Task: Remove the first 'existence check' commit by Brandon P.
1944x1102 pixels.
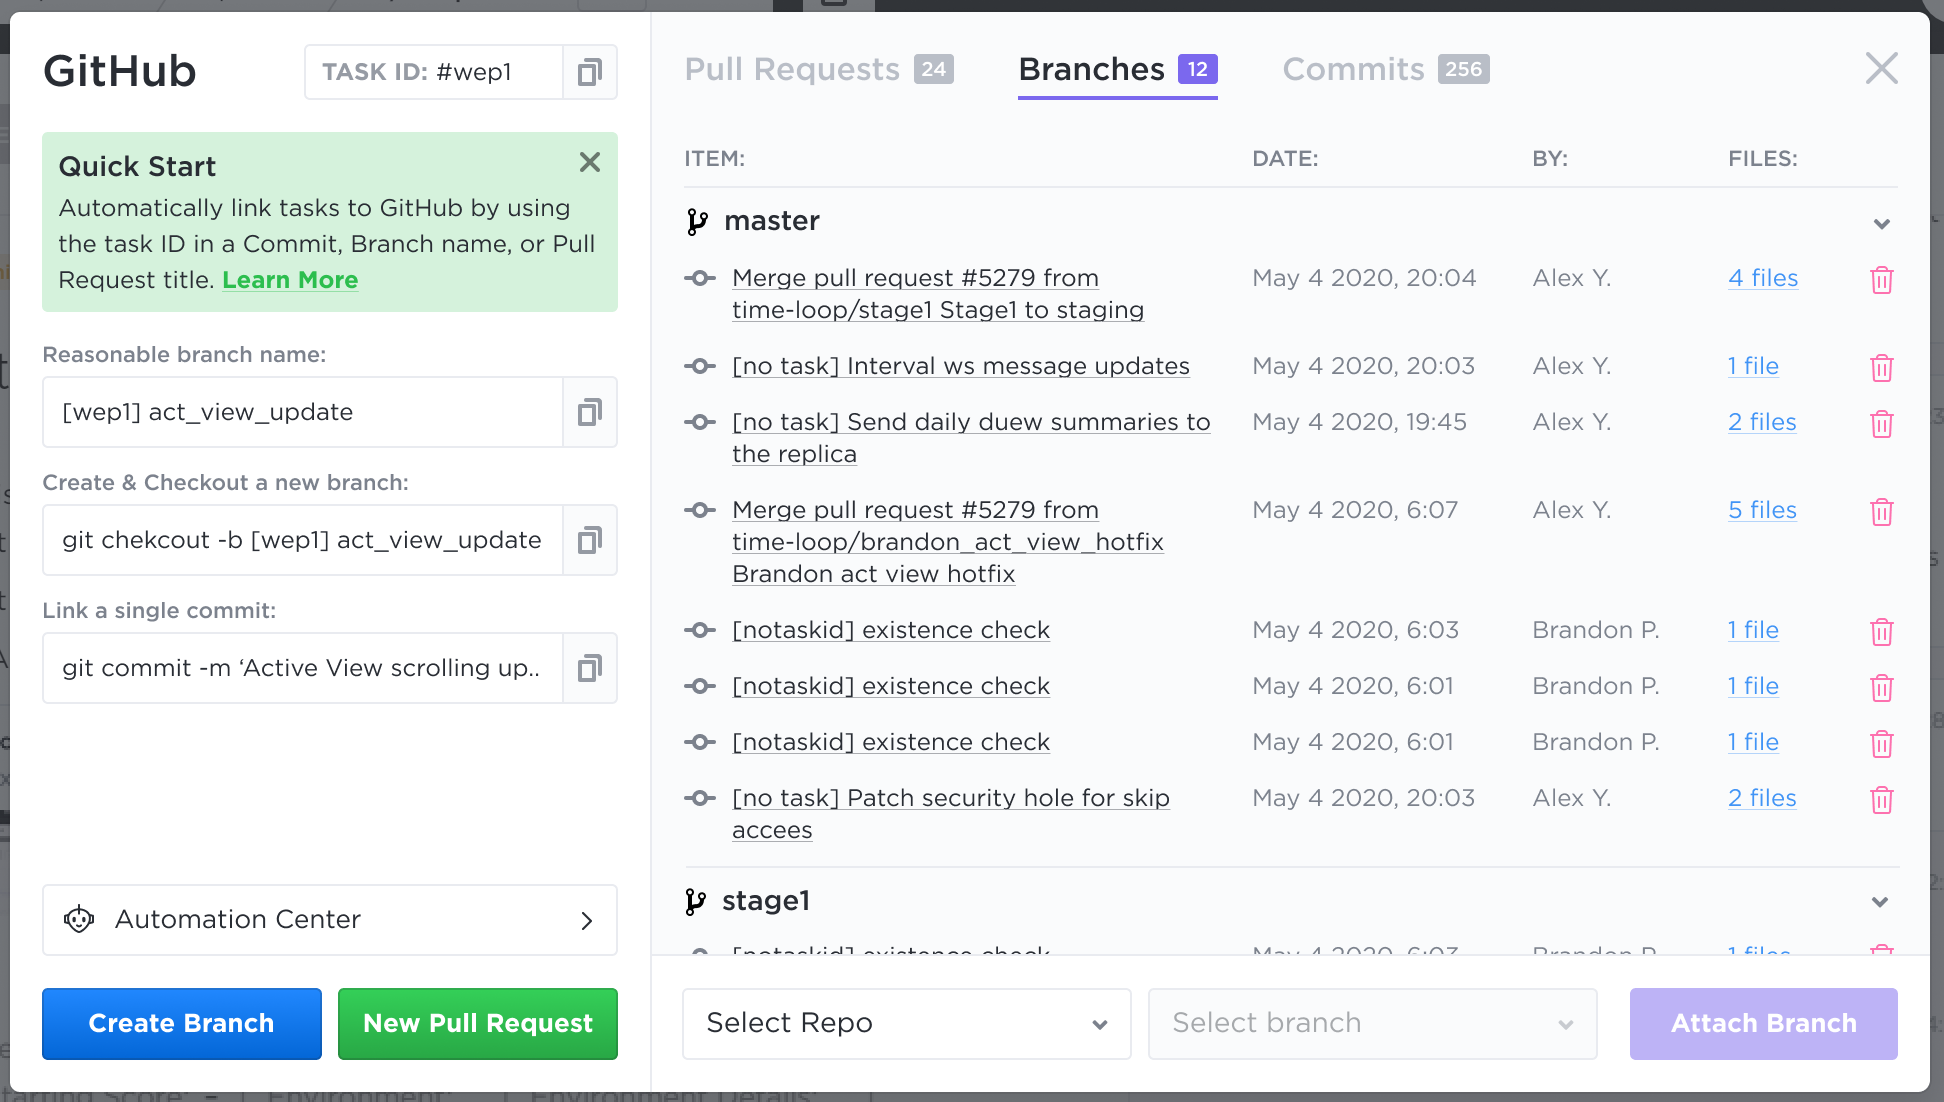Action: (1882, 632)
